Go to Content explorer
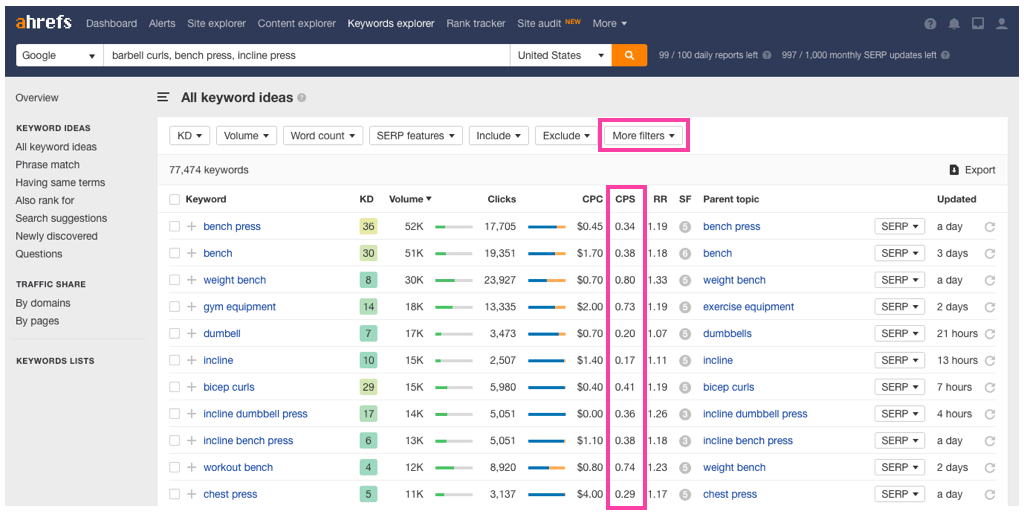 [x=296, y=24]
